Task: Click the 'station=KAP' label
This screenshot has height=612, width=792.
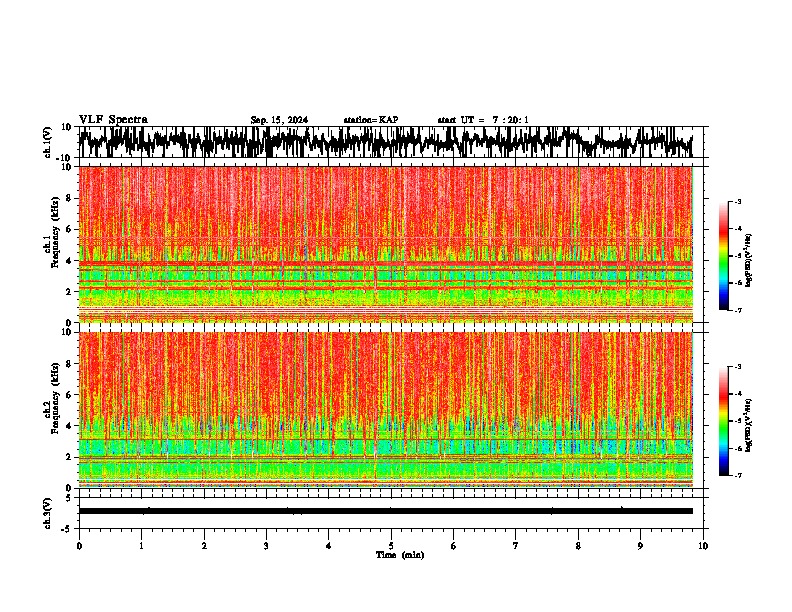Action: (x=371, y=120)
